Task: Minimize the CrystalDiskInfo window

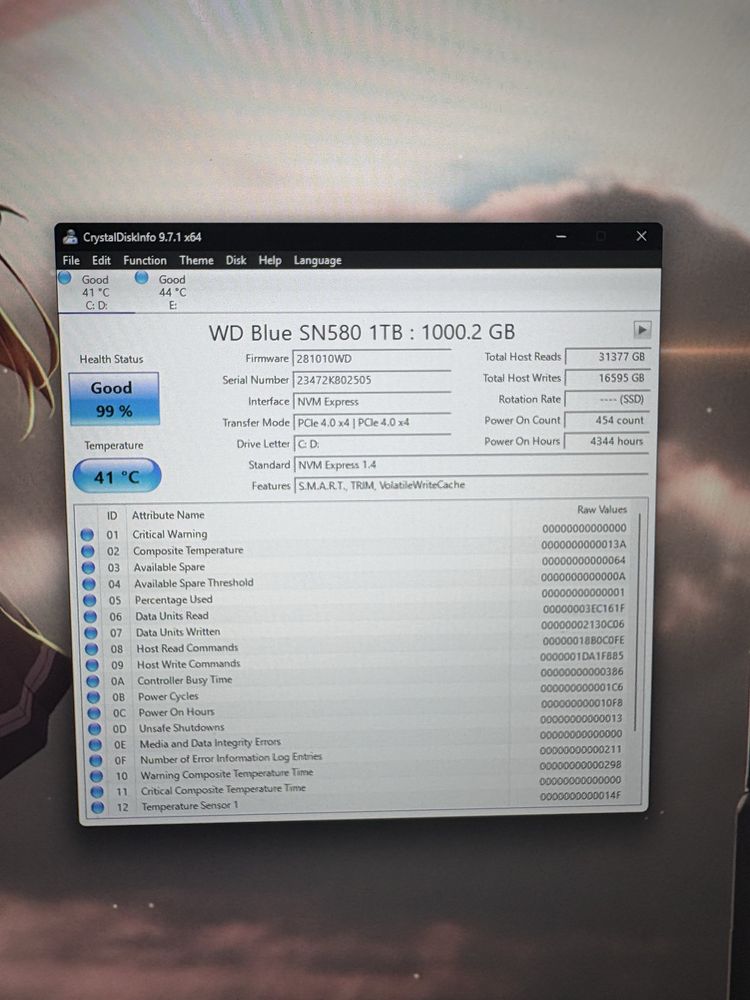Action: click(x=561, y=236)
